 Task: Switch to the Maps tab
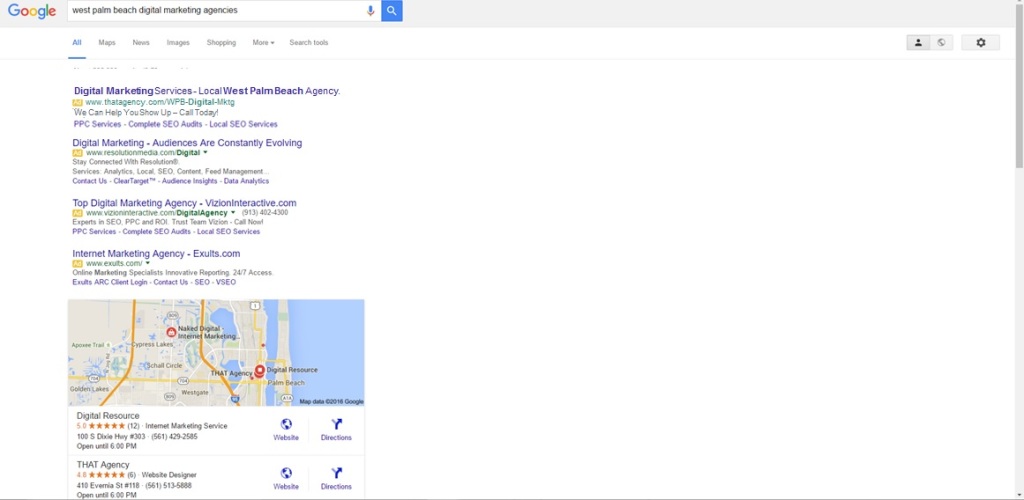pyautogui.click(x=107, y=42)
